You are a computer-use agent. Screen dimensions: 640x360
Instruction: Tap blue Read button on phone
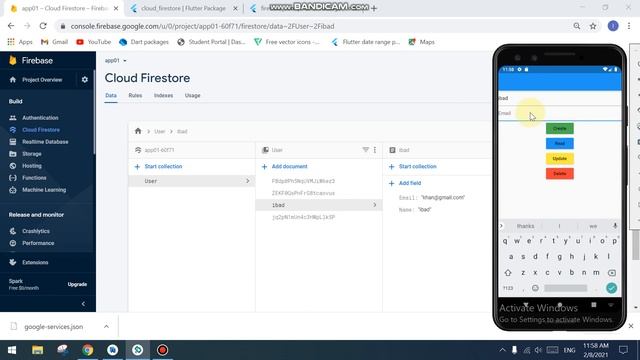click(560, 143)
